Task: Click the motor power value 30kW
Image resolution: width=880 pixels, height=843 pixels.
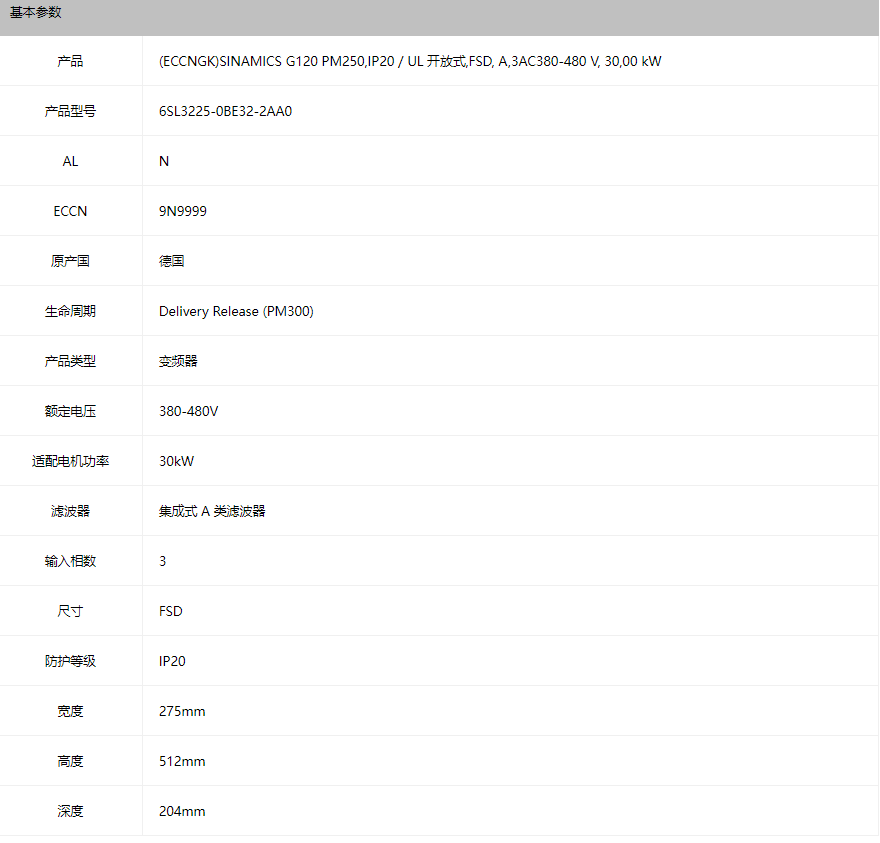Action: [176, 461]
